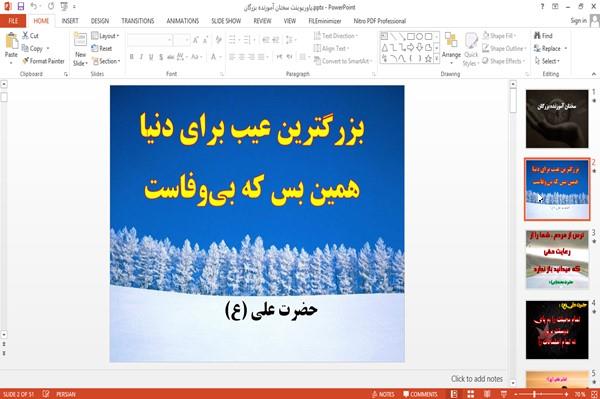The height and width of the screenshot is (399, 600).
Task: Toggle the COMMENTS pane
Action: 420,394
